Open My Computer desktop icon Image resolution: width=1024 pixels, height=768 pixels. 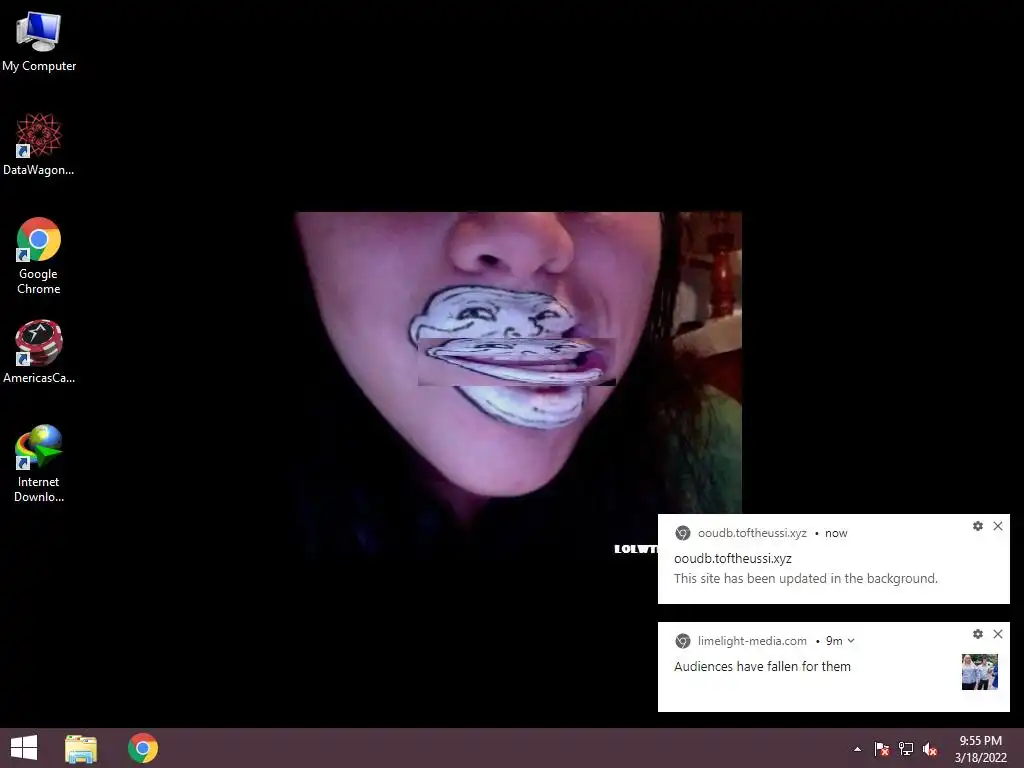point(39,42)
